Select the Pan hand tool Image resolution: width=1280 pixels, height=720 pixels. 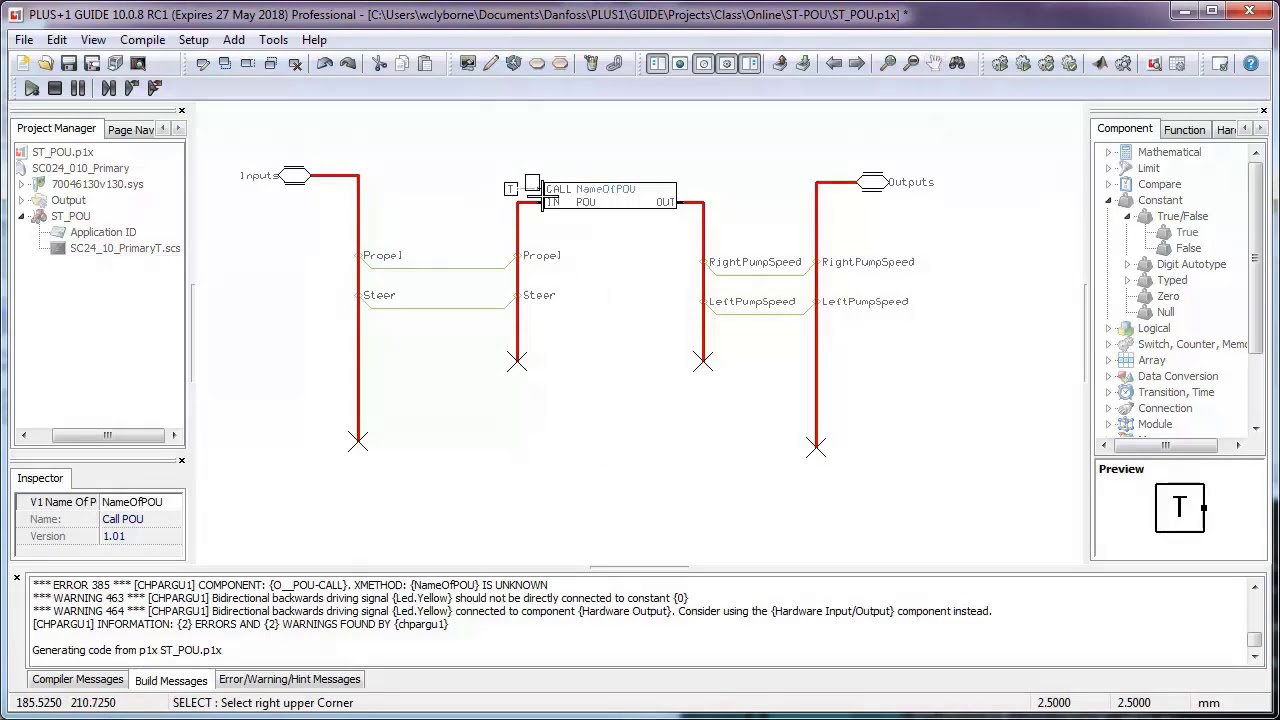pos(934,64)
